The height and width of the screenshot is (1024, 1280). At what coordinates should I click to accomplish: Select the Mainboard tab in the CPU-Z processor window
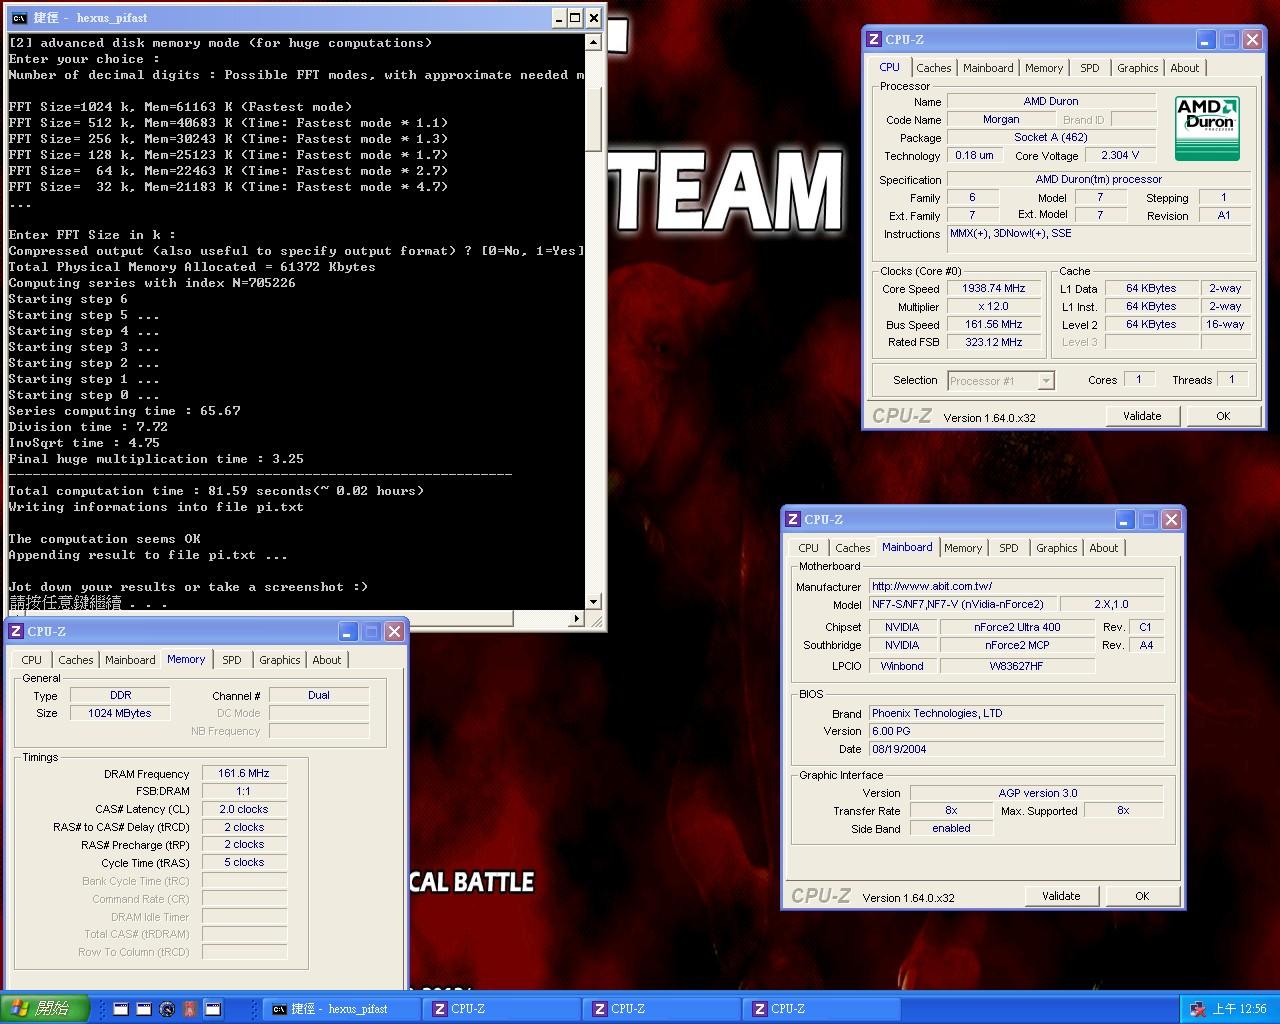(x=988, y=68)
